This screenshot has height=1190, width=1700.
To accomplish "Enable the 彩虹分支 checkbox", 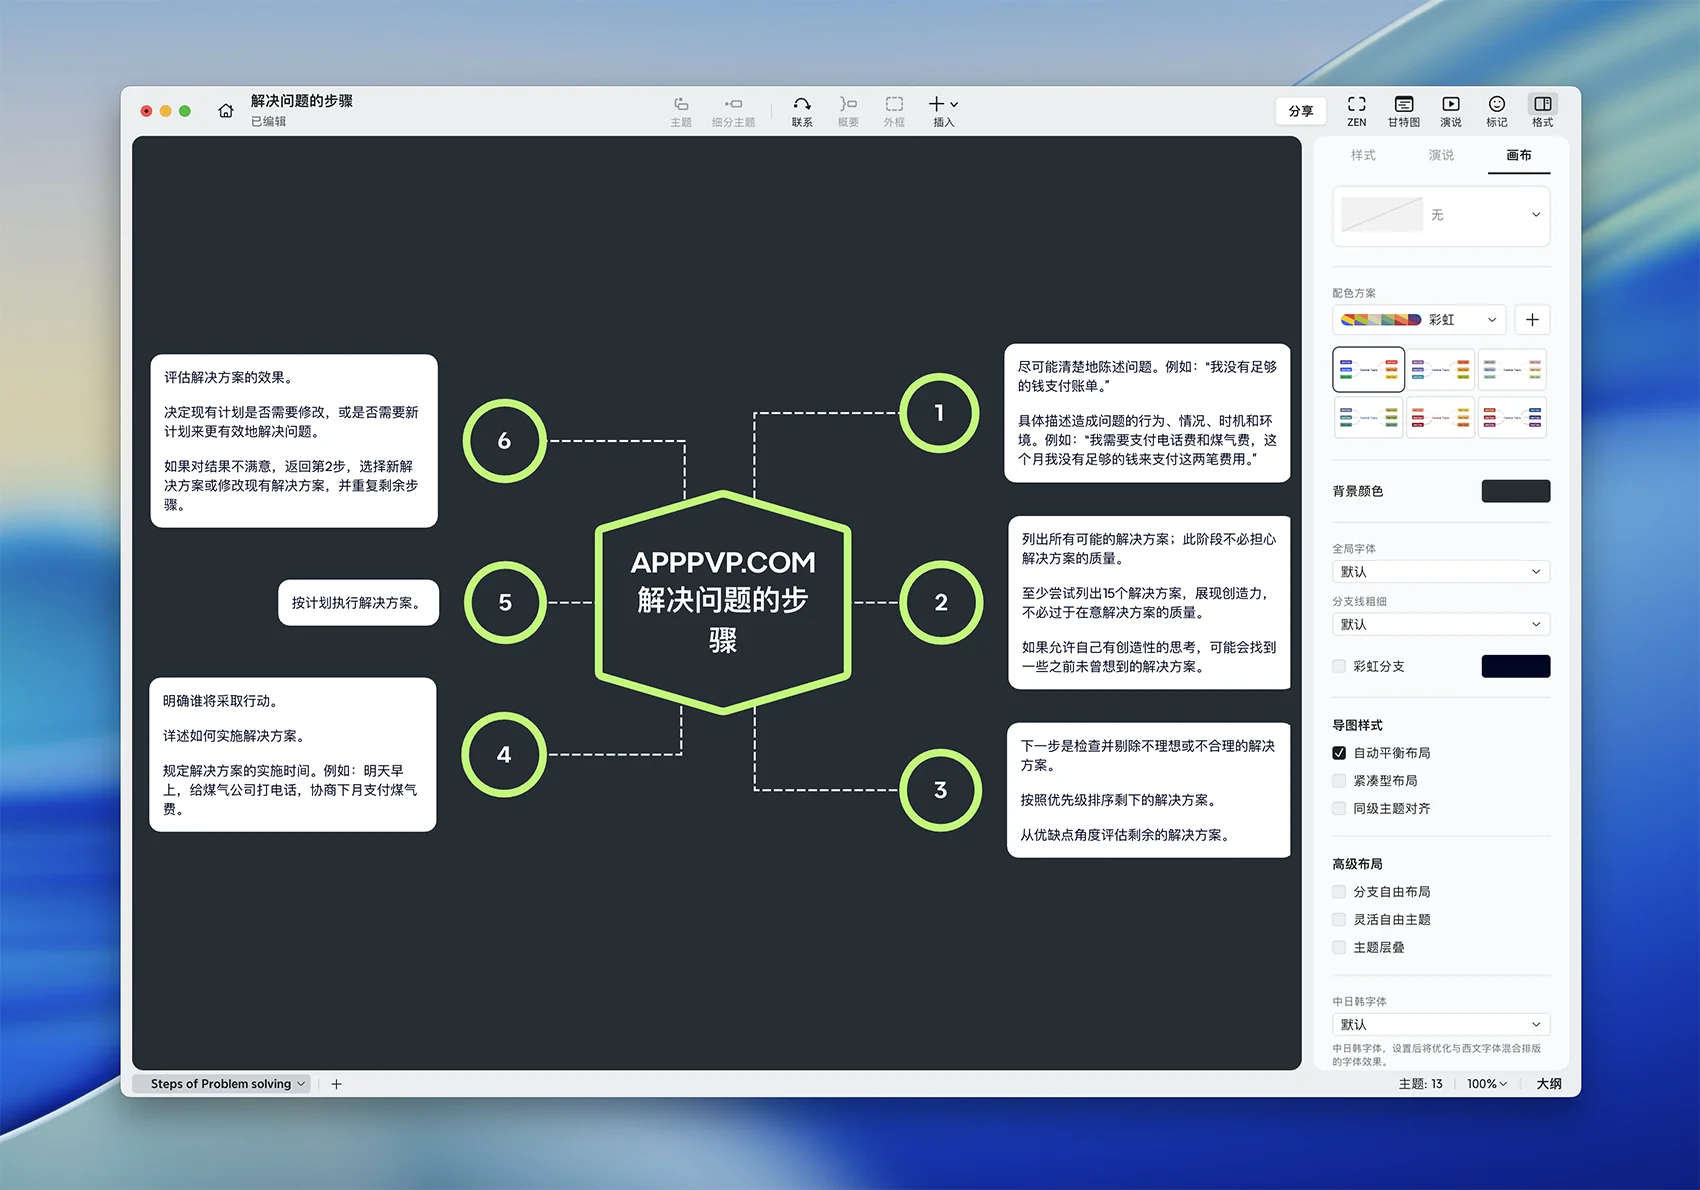I will (x=1339, y=666).
